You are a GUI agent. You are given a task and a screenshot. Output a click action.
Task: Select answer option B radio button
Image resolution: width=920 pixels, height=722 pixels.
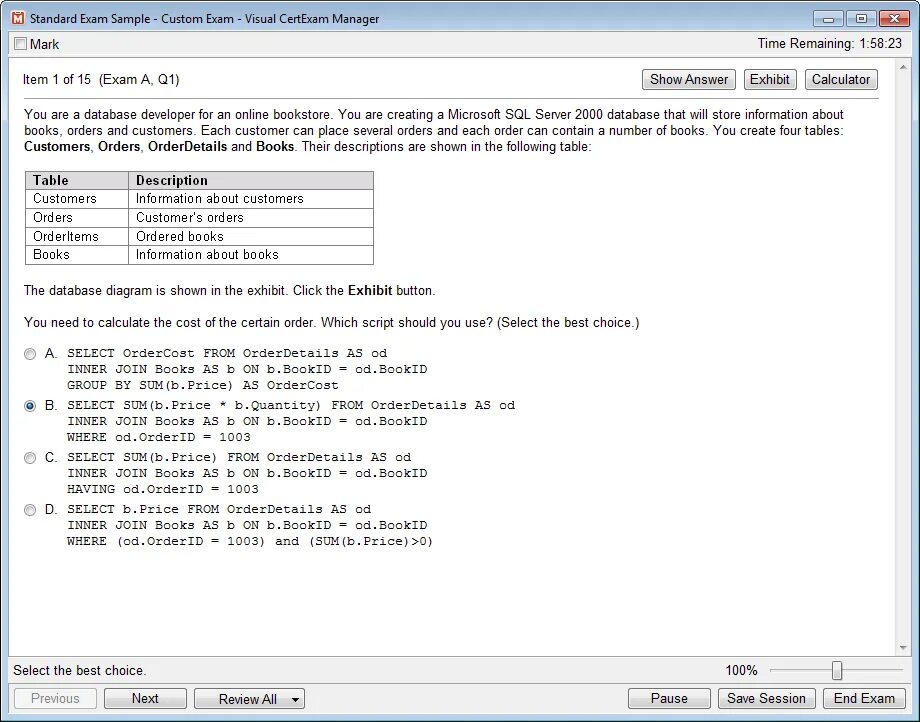30,406
